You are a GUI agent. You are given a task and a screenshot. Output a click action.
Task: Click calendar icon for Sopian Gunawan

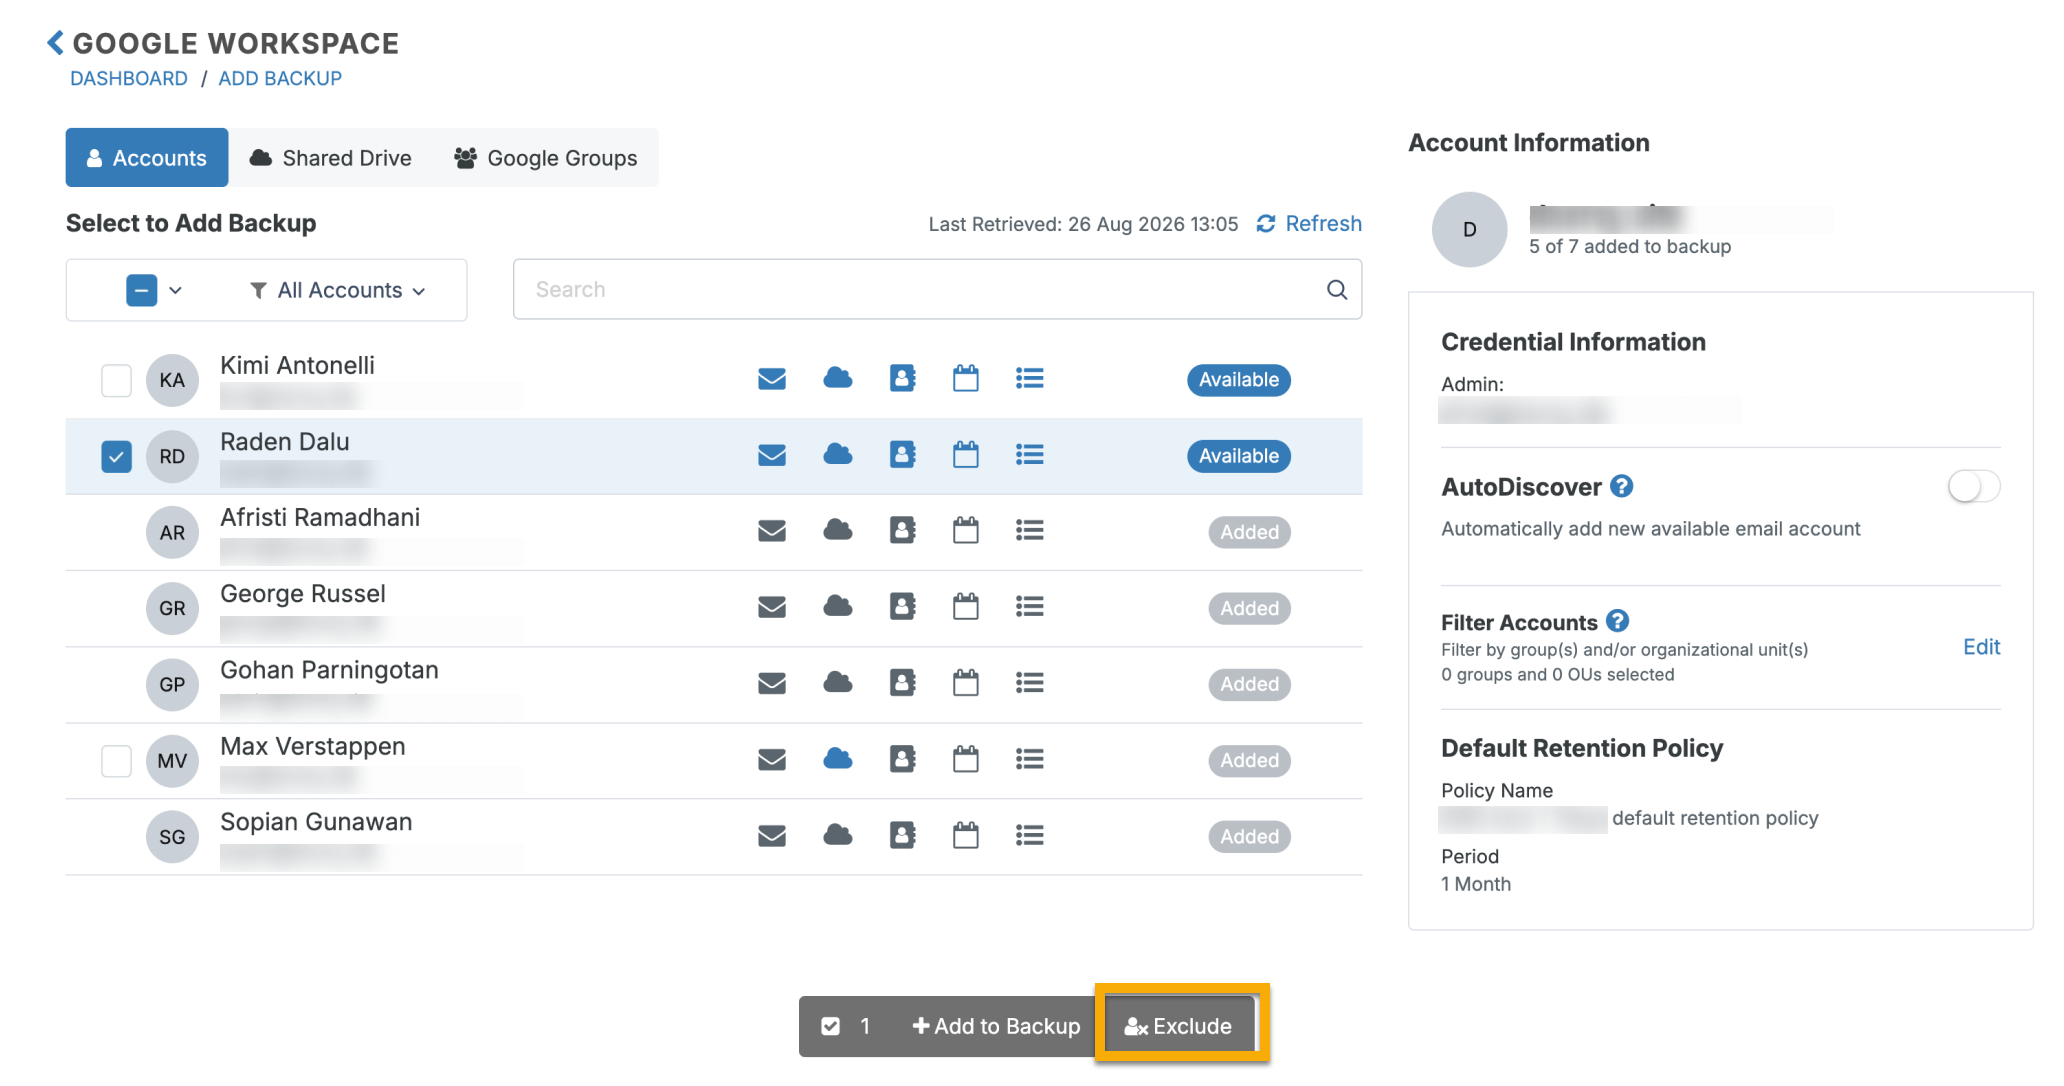966,835
